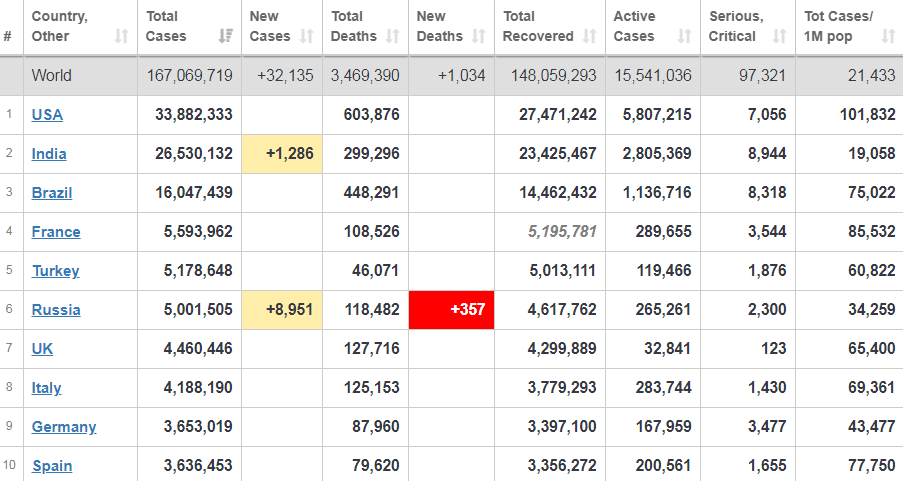Select Brazil total cases '16,047,439'
903x481 pixels.
[194, 192]
